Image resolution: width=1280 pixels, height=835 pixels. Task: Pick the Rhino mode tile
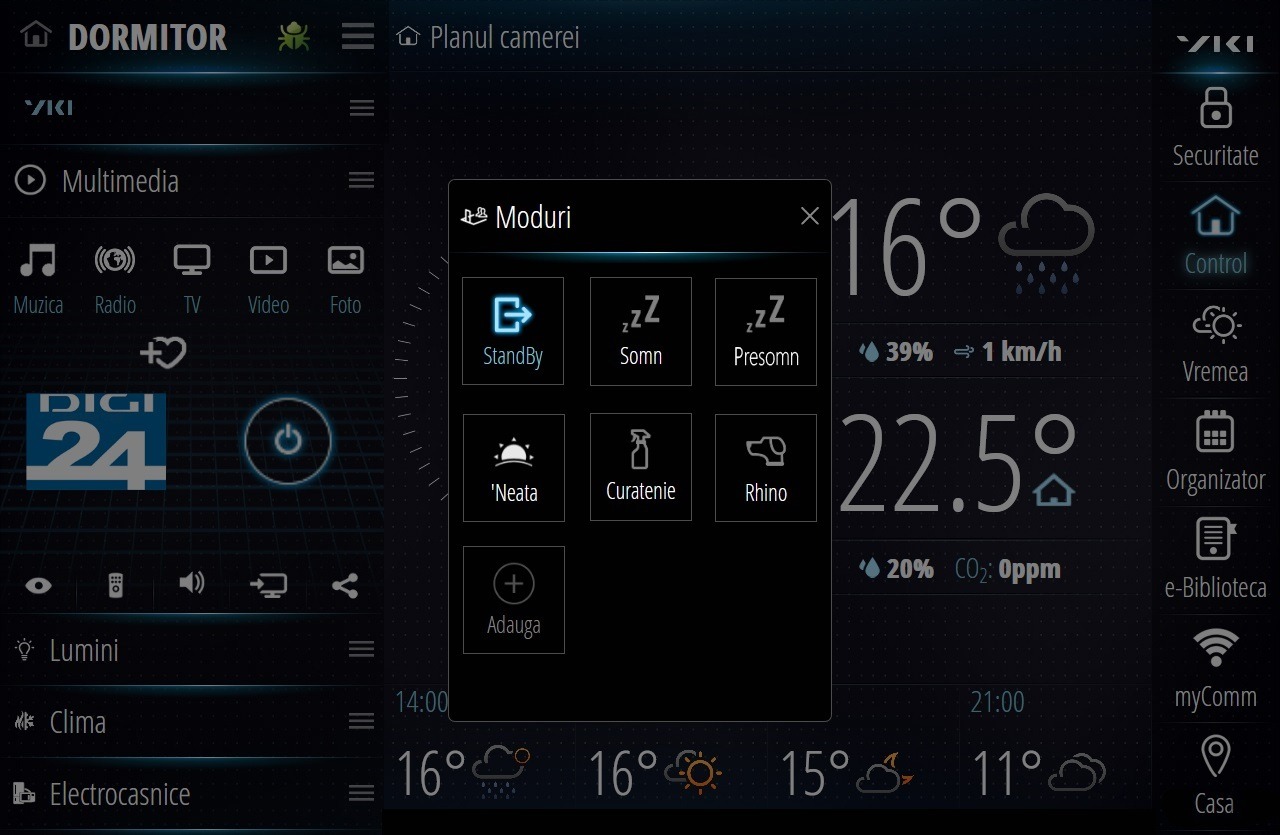[x=765, y=467]
